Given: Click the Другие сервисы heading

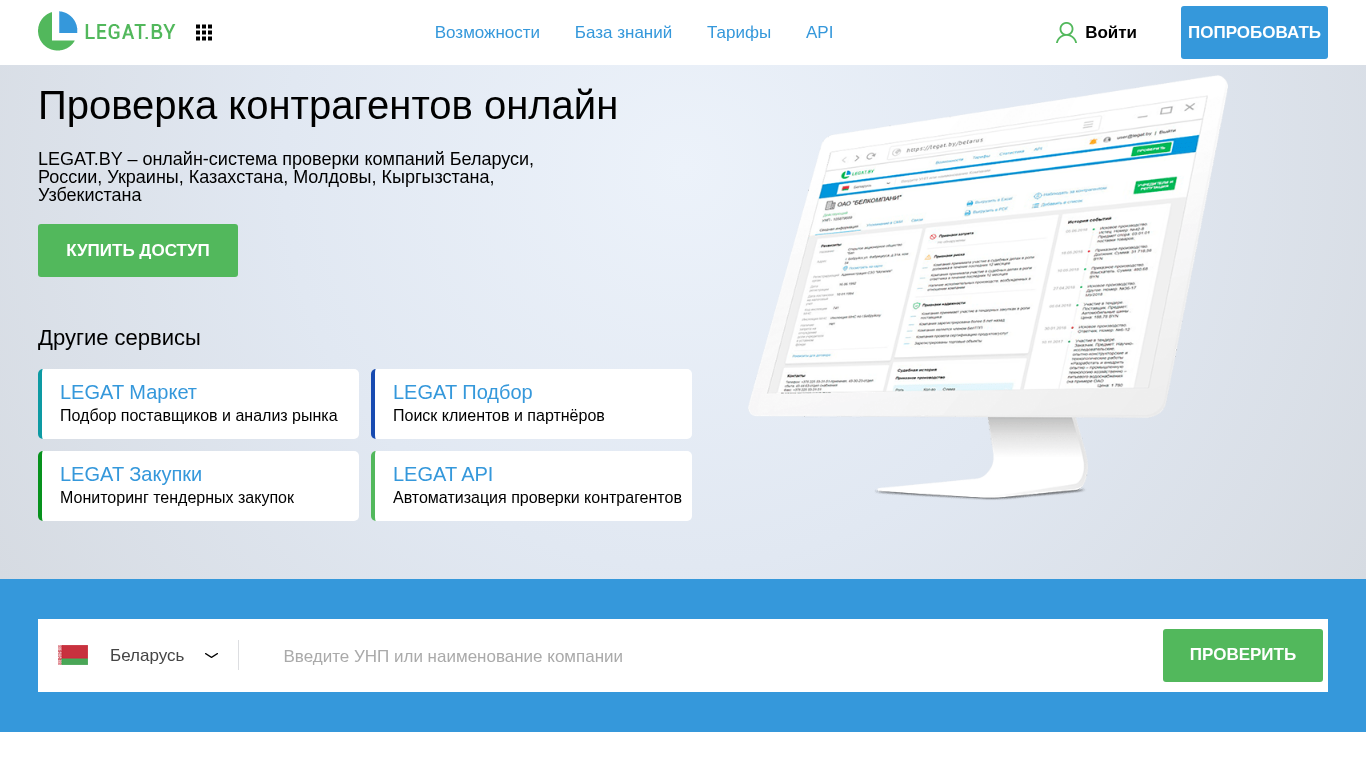Looking at the screenshot, I should tap(119, 338).
